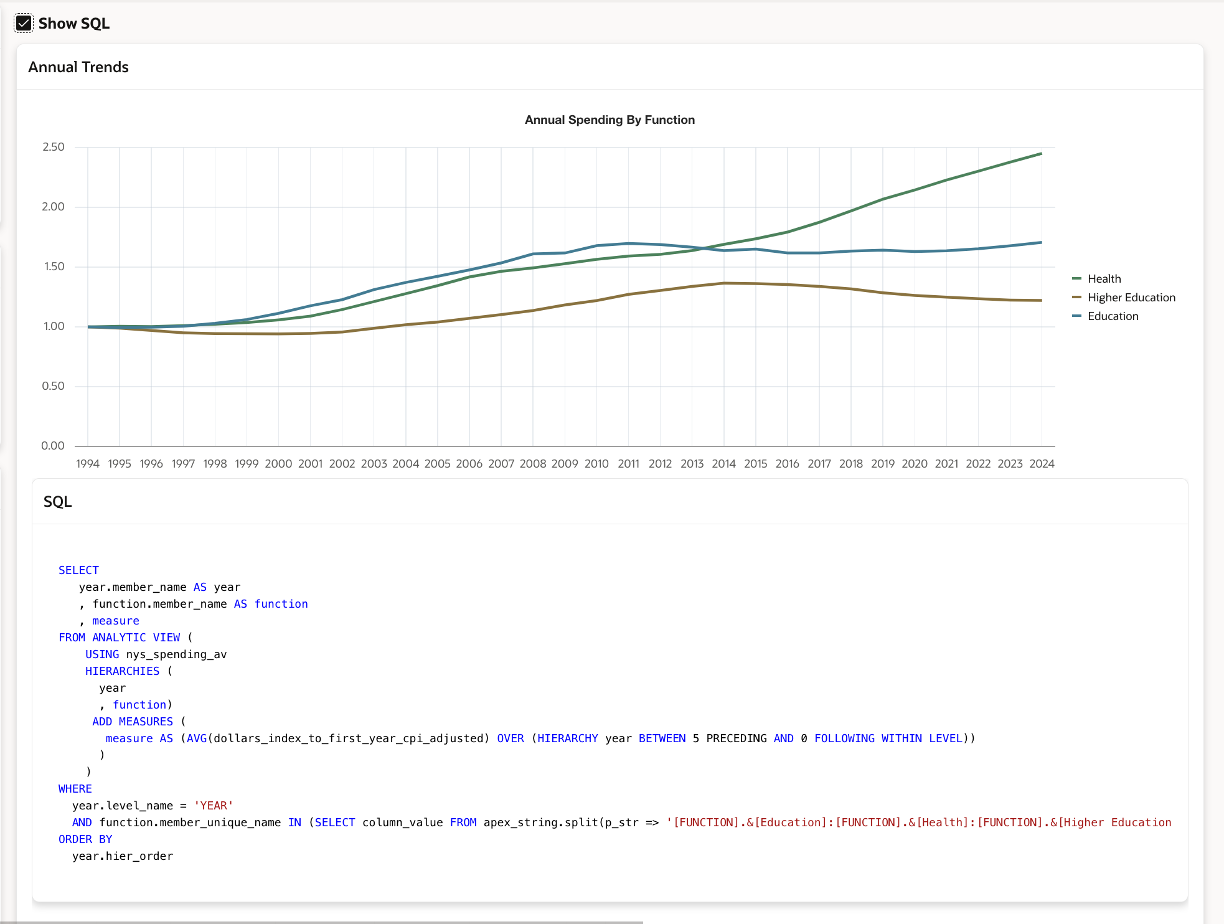Click nys_spending_av in the SQL code
The height and width of the screenshot is (924, 1224).
point(183,654)
